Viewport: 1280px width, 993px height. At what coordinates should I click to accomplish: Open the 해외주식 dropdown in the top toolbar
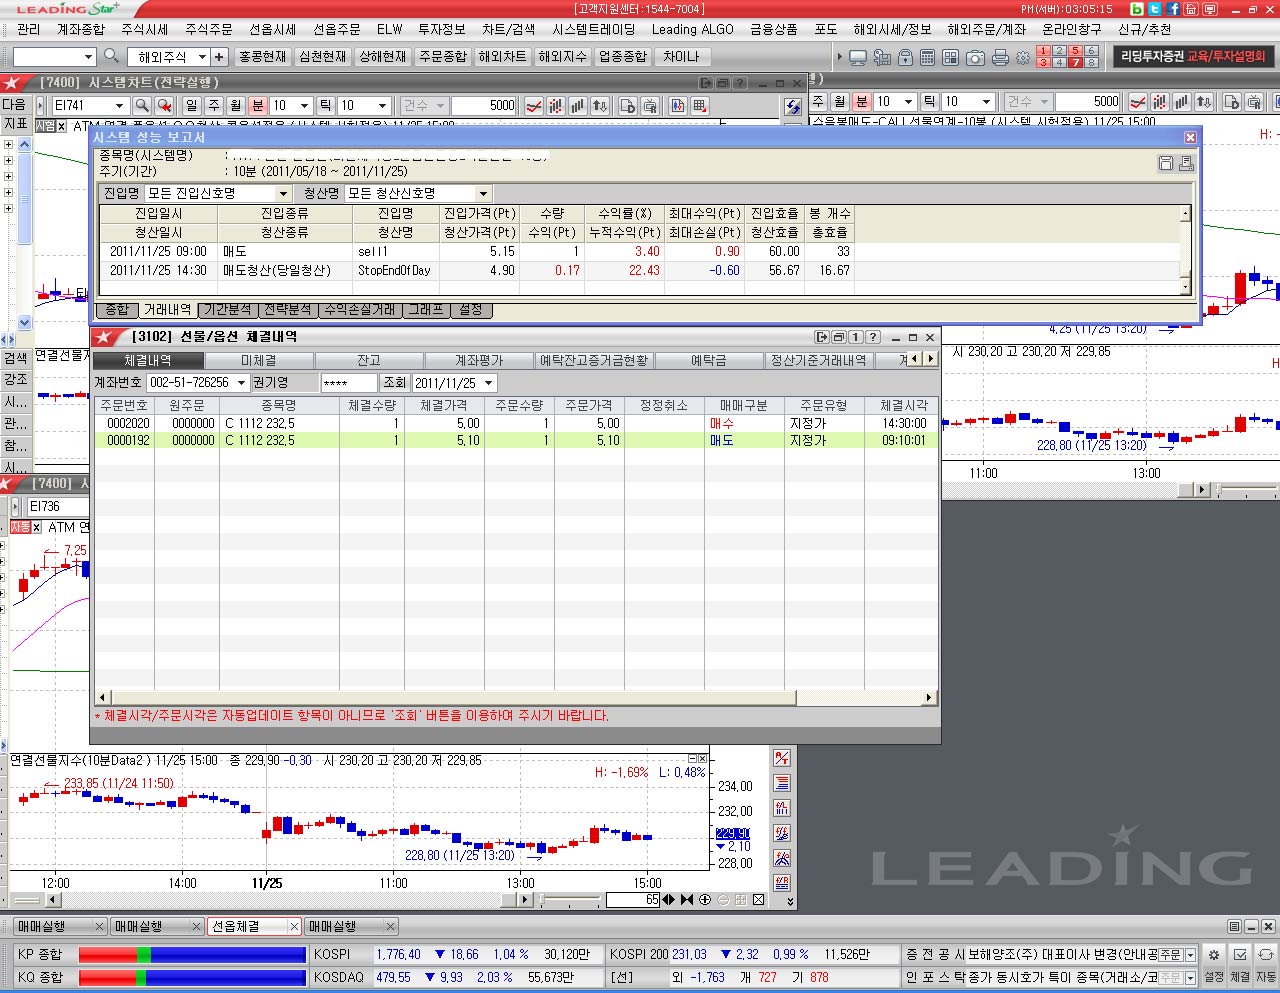[x=202, y=57]
